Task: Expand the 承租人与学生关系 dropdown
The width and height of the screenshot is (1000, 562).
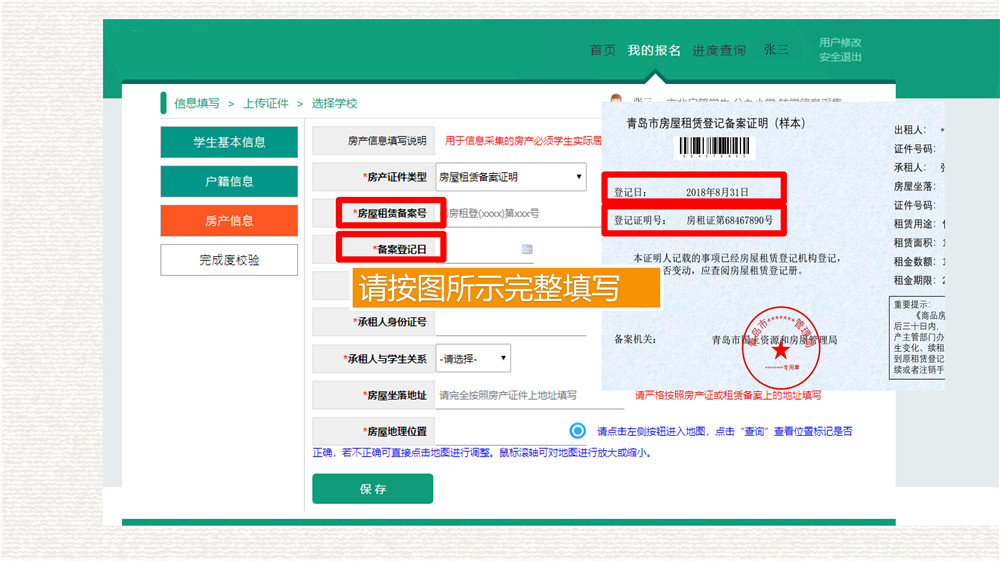Action: [x=473, y=359]
